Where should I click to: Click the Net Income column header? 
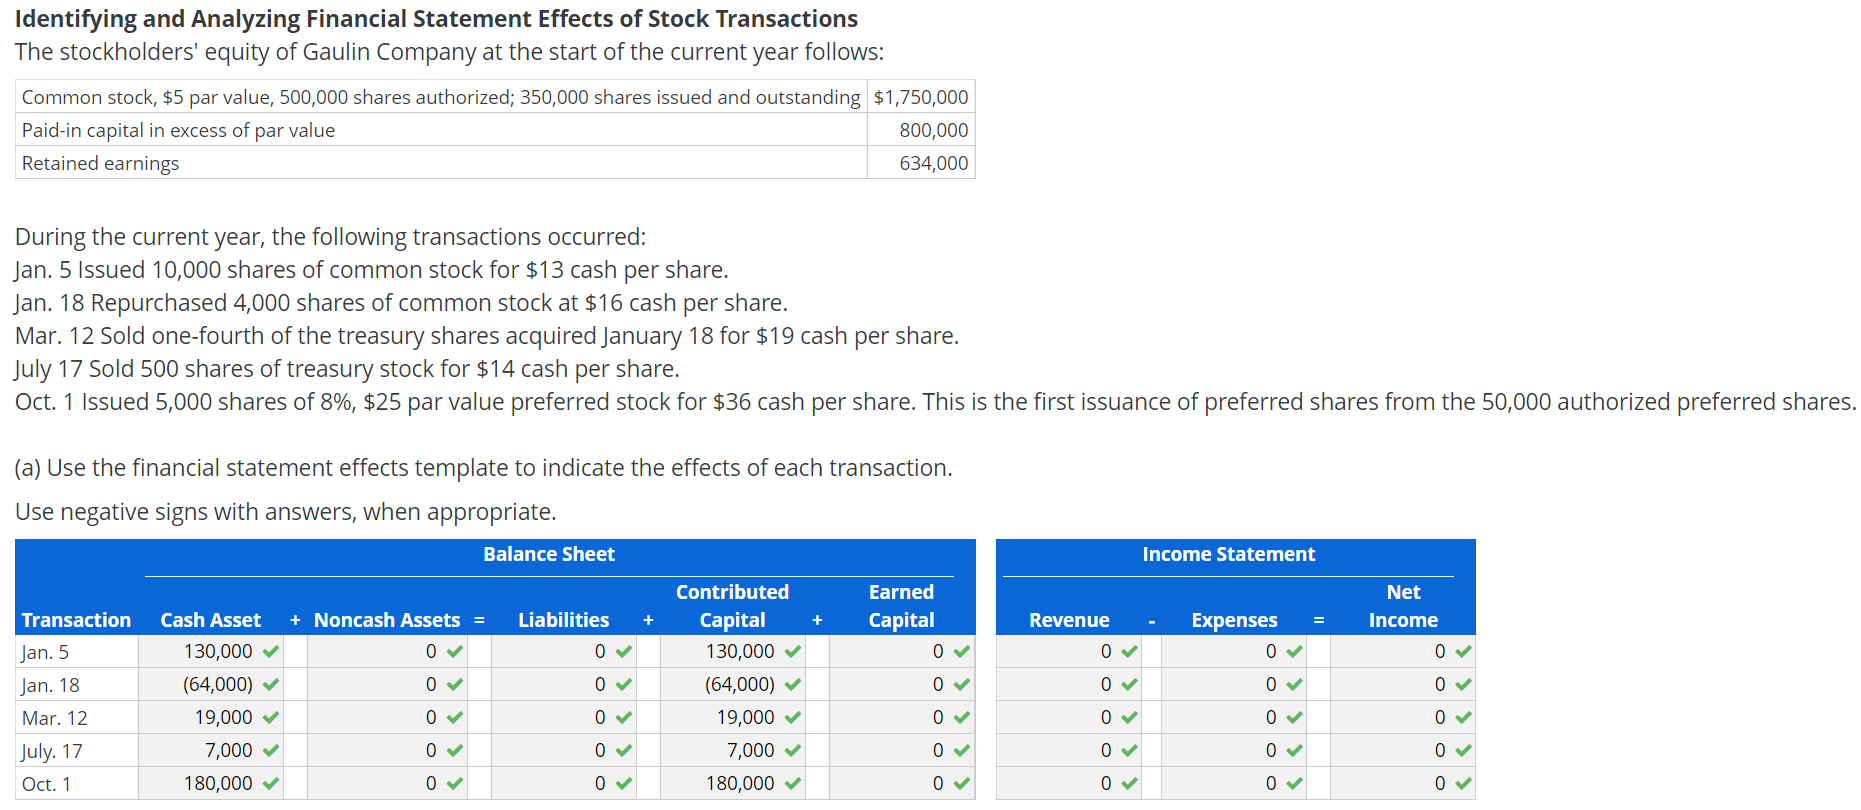point(1403,606)
